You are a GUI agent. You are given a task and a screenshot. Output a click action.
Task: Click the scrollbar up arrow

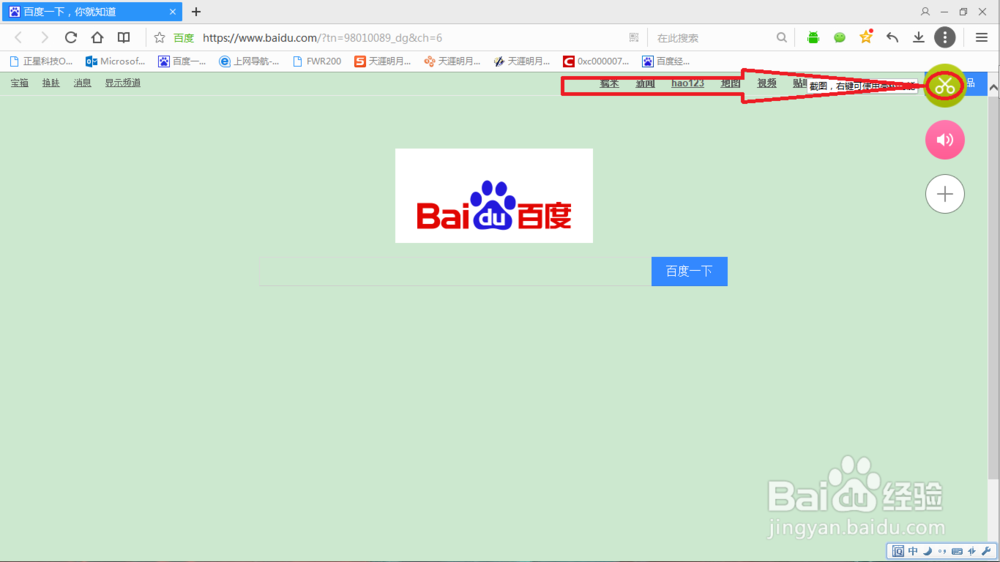[994, 89]
